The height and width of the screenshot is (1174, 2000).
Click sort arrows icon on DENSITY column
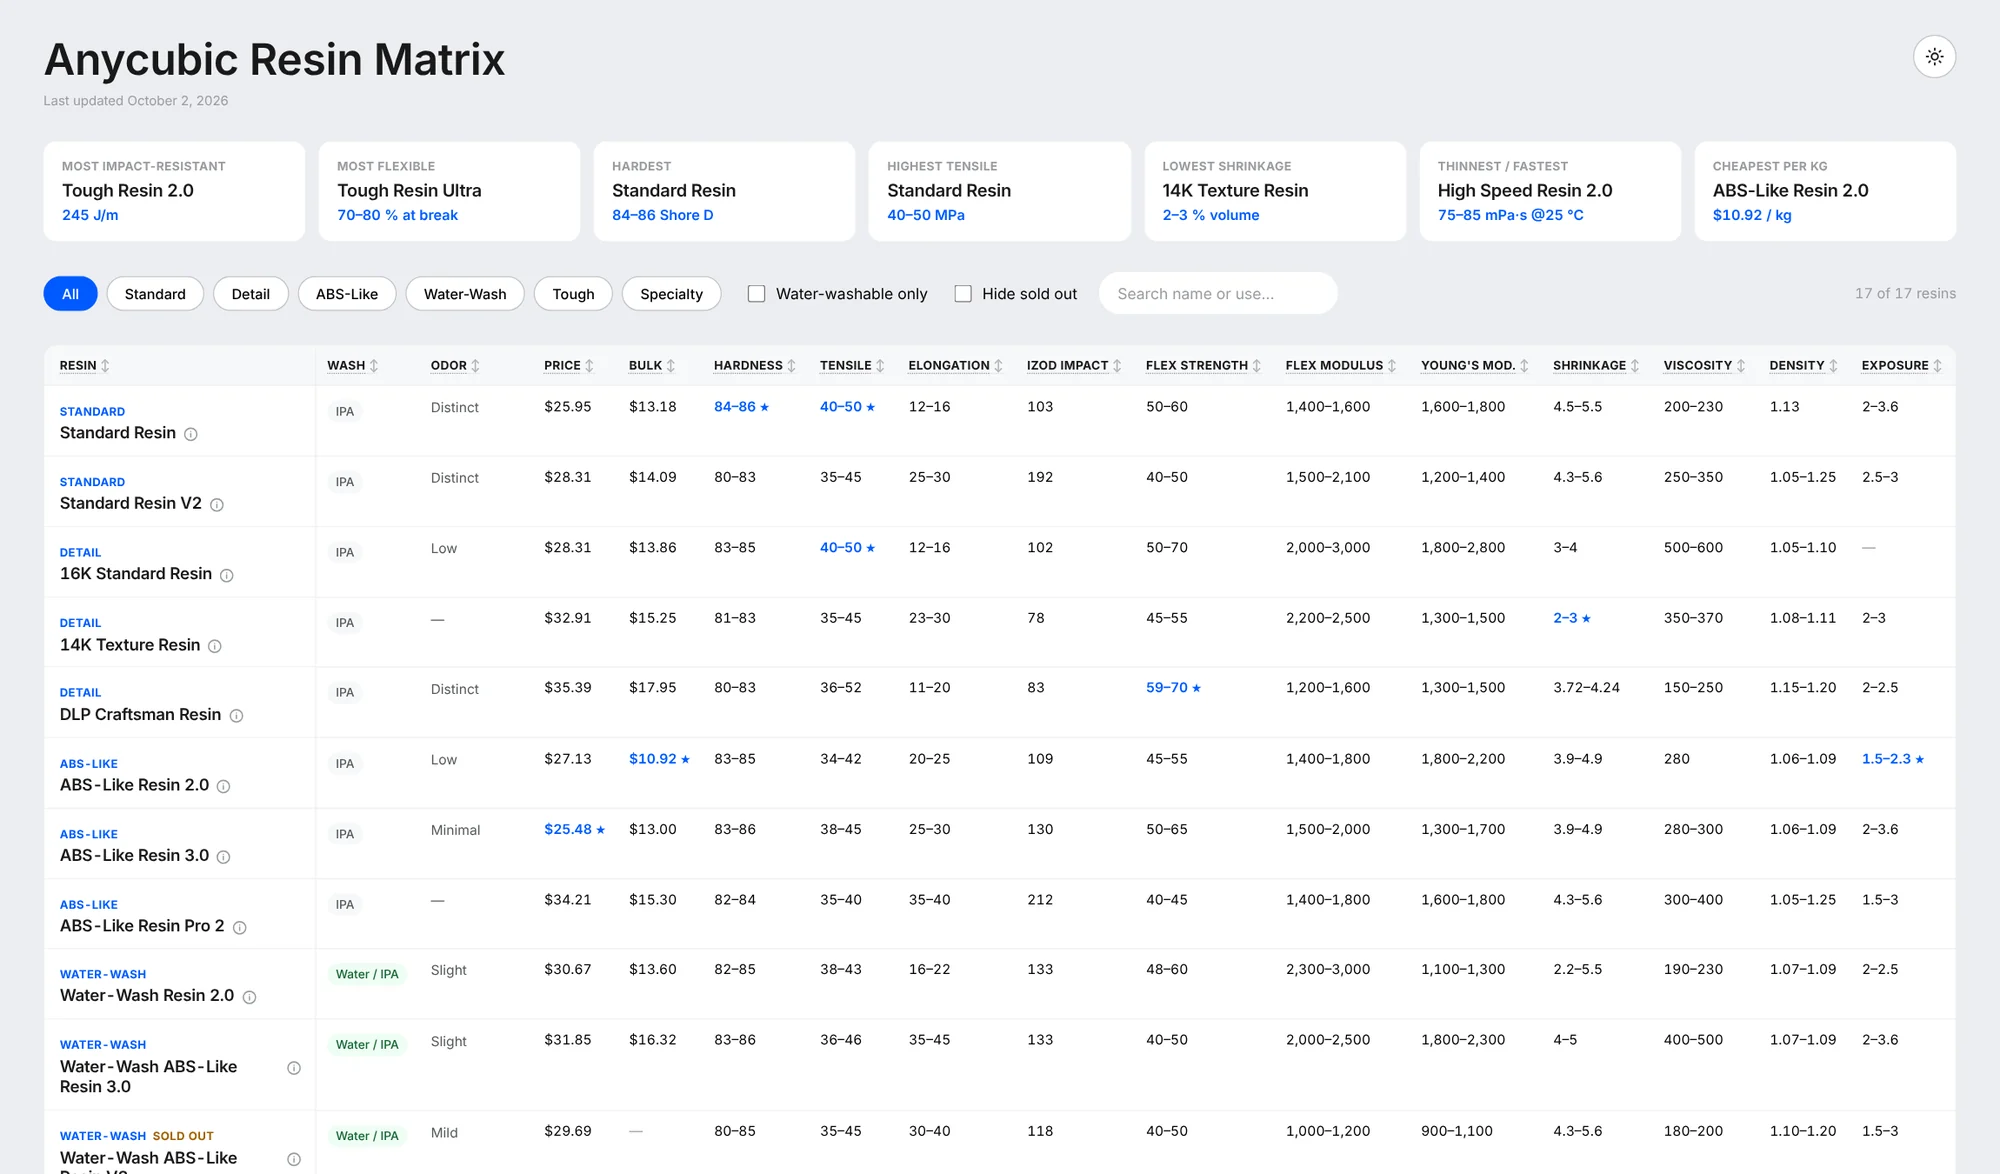1834,366
